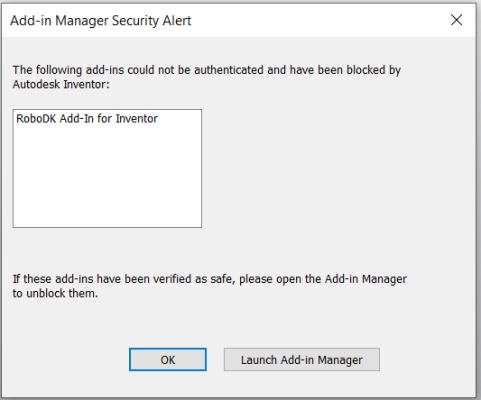This screenshot has height=400, width=481.
Task: Click the Add-in Manager Security Alert title text
Action: (101, 21)
